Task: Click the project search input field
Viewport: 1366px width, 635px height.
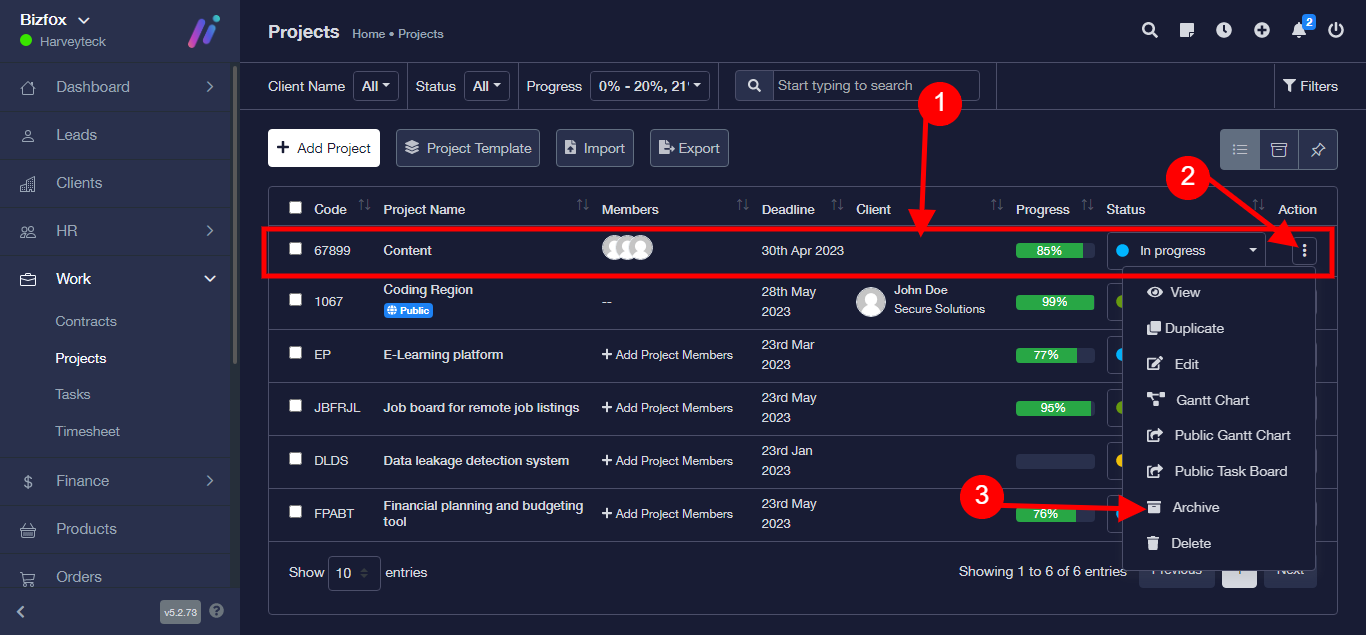Action: [875, 86]
